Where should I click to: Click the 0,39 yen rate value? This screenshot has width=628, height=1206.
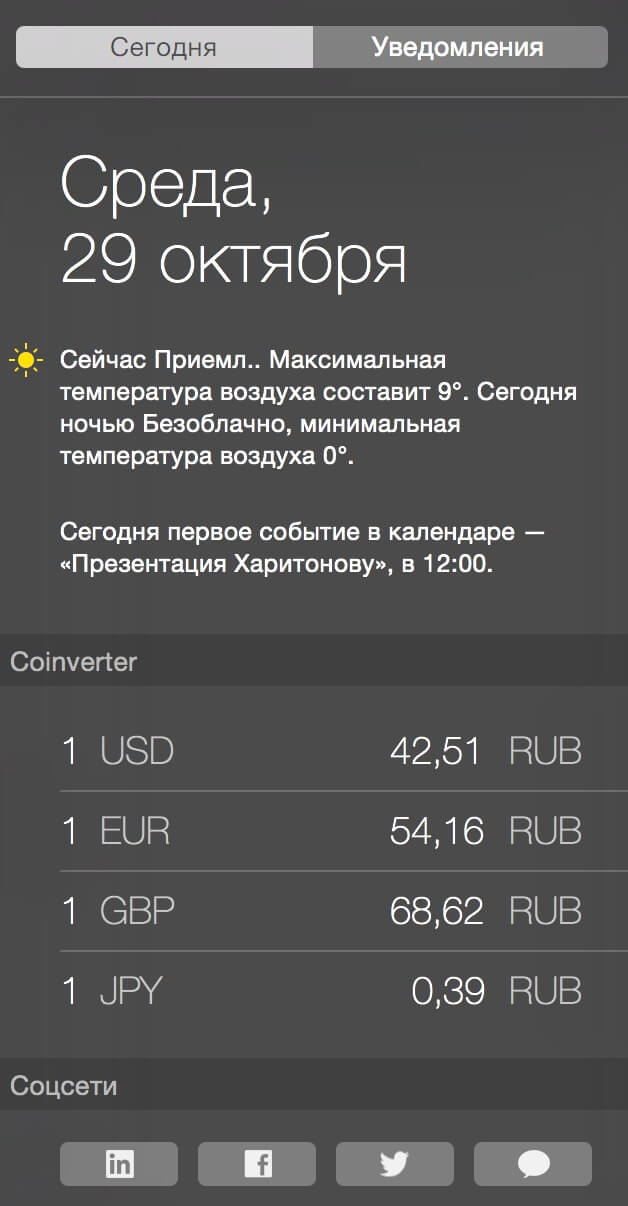(448, 992)
